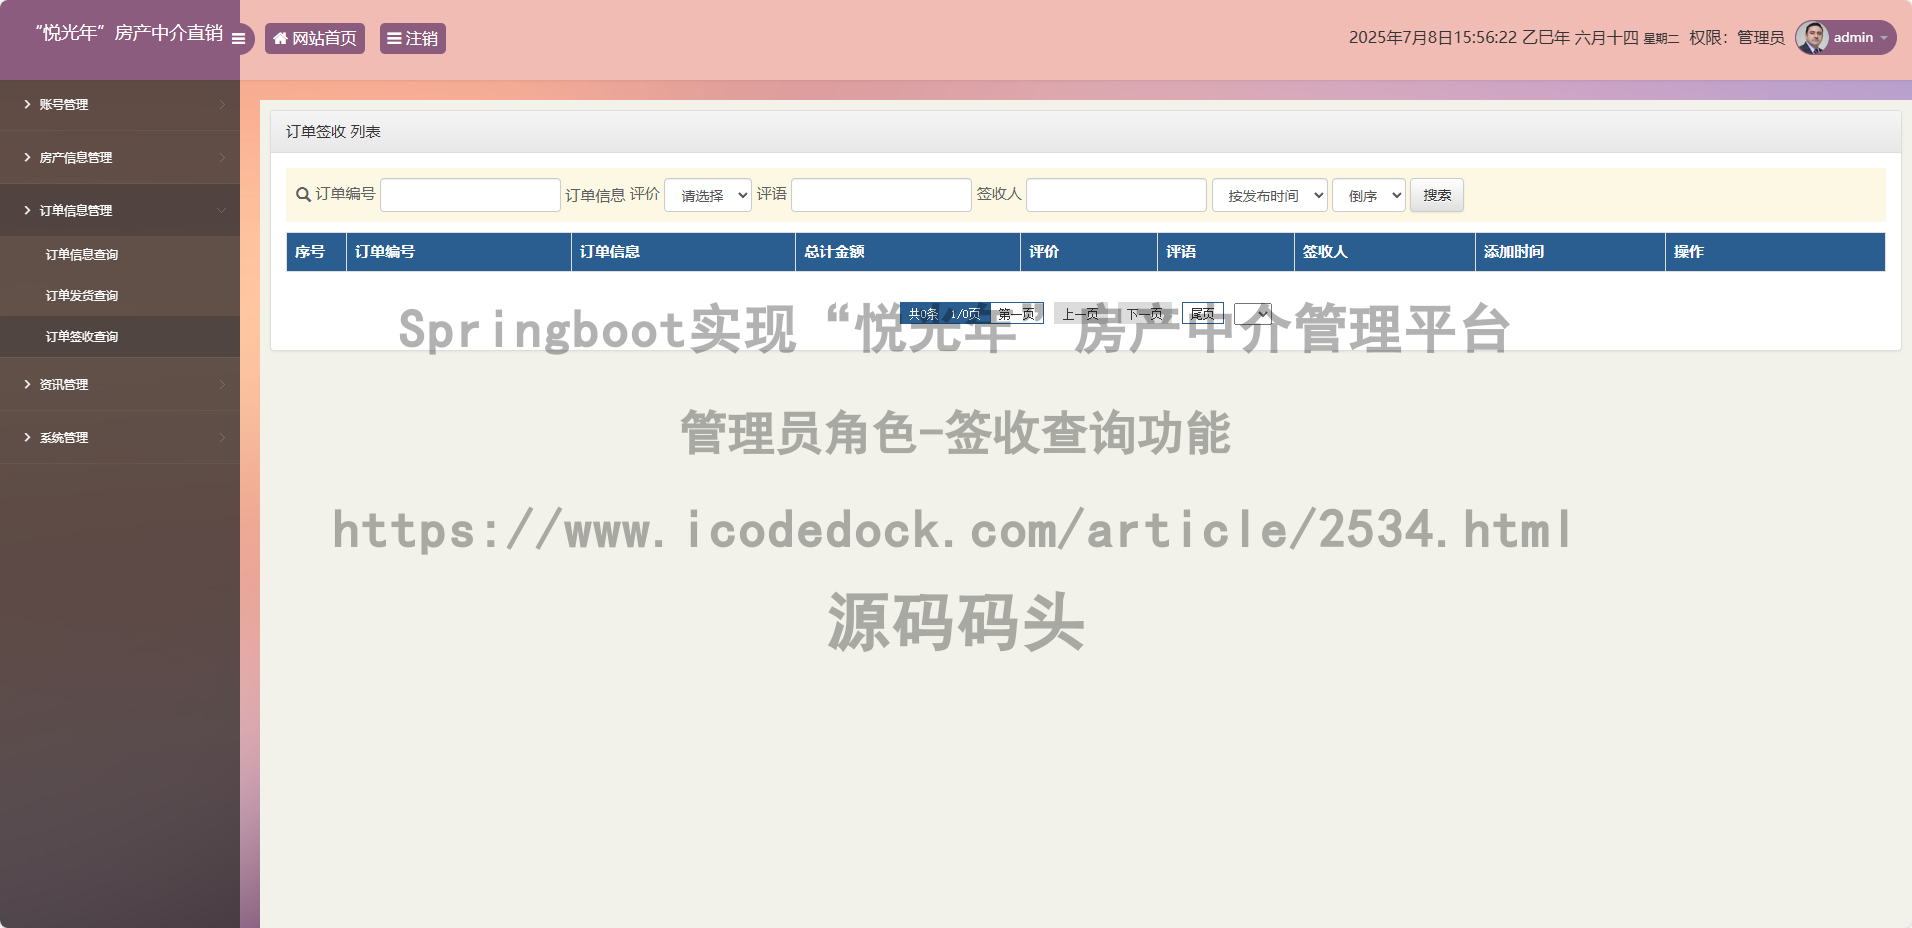Open 订单签收查询 submenu item
Screen dimensions: 1912x928
(120, 336)
